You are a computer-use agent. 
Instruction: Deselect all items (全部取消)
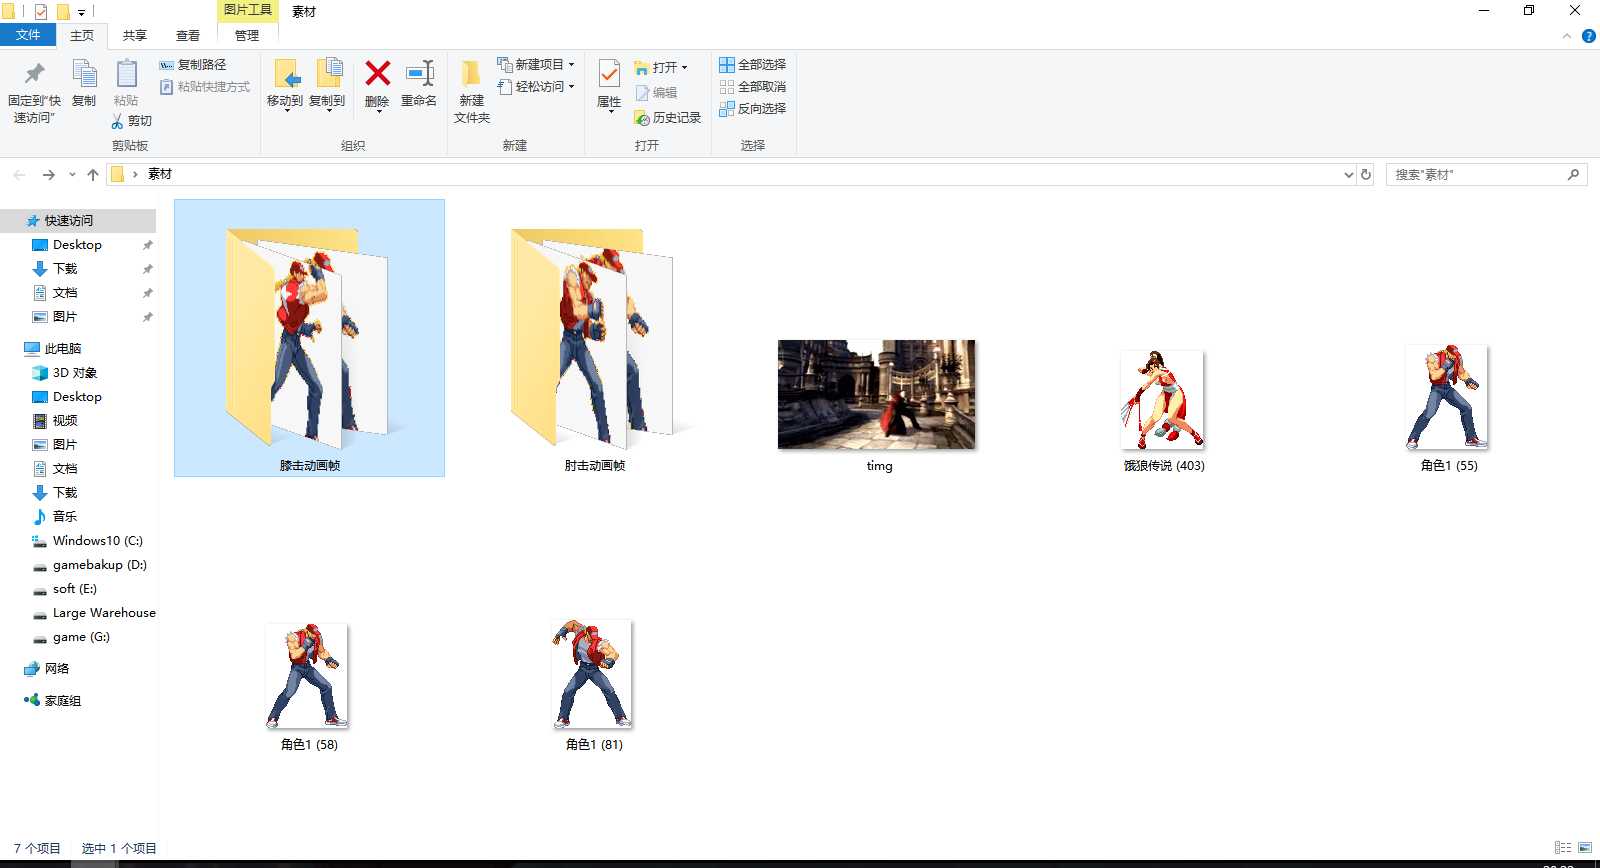752,87
